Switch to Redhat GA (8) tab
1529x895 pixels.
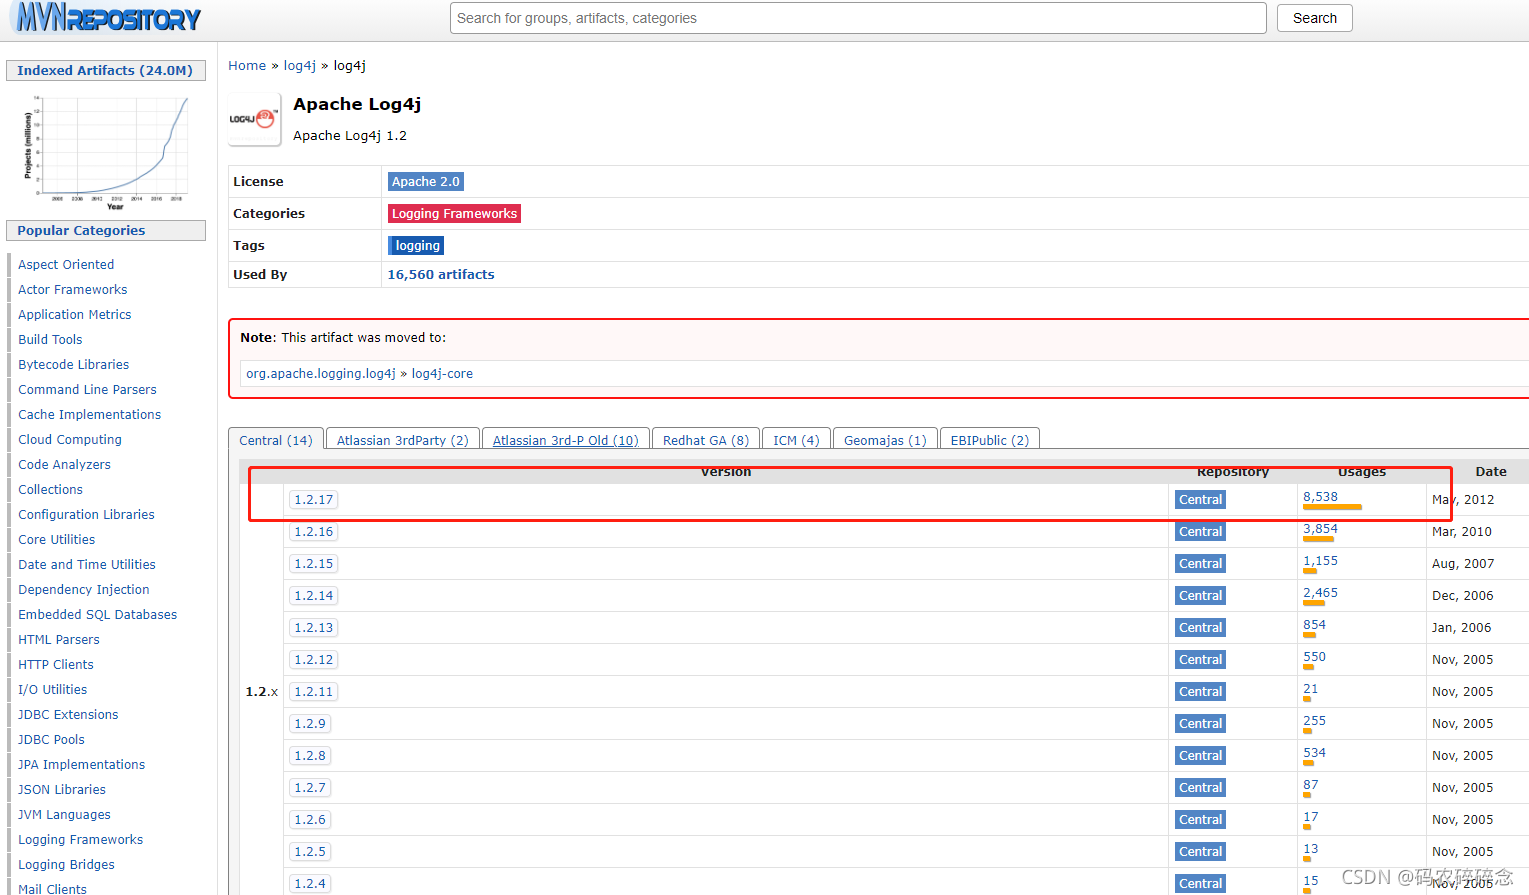(x=705, y=440)
